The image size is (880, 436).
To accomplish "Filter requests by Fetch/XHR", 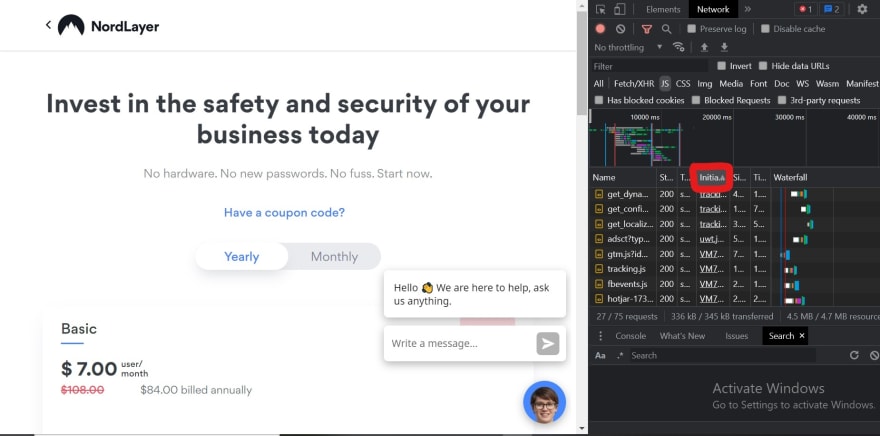I will point(634,84).
